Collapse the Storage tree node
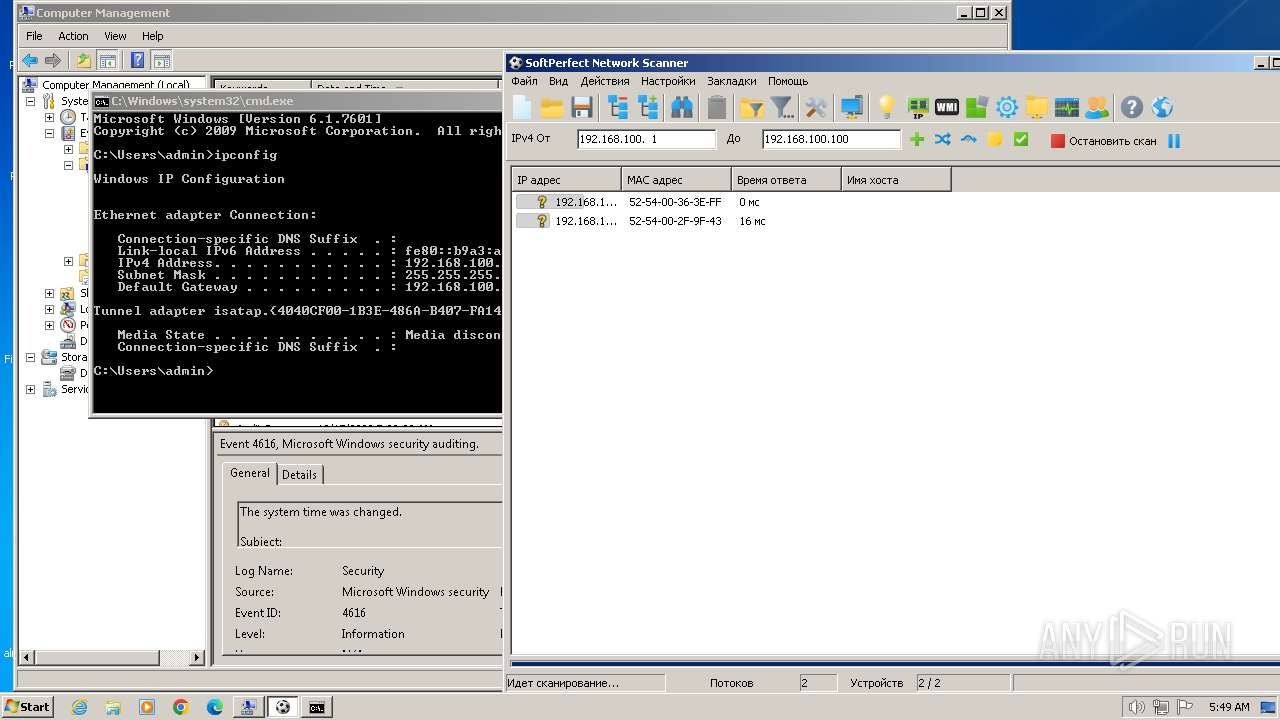The width and height of the screenshot is (1280, 720). pos(30,357)
